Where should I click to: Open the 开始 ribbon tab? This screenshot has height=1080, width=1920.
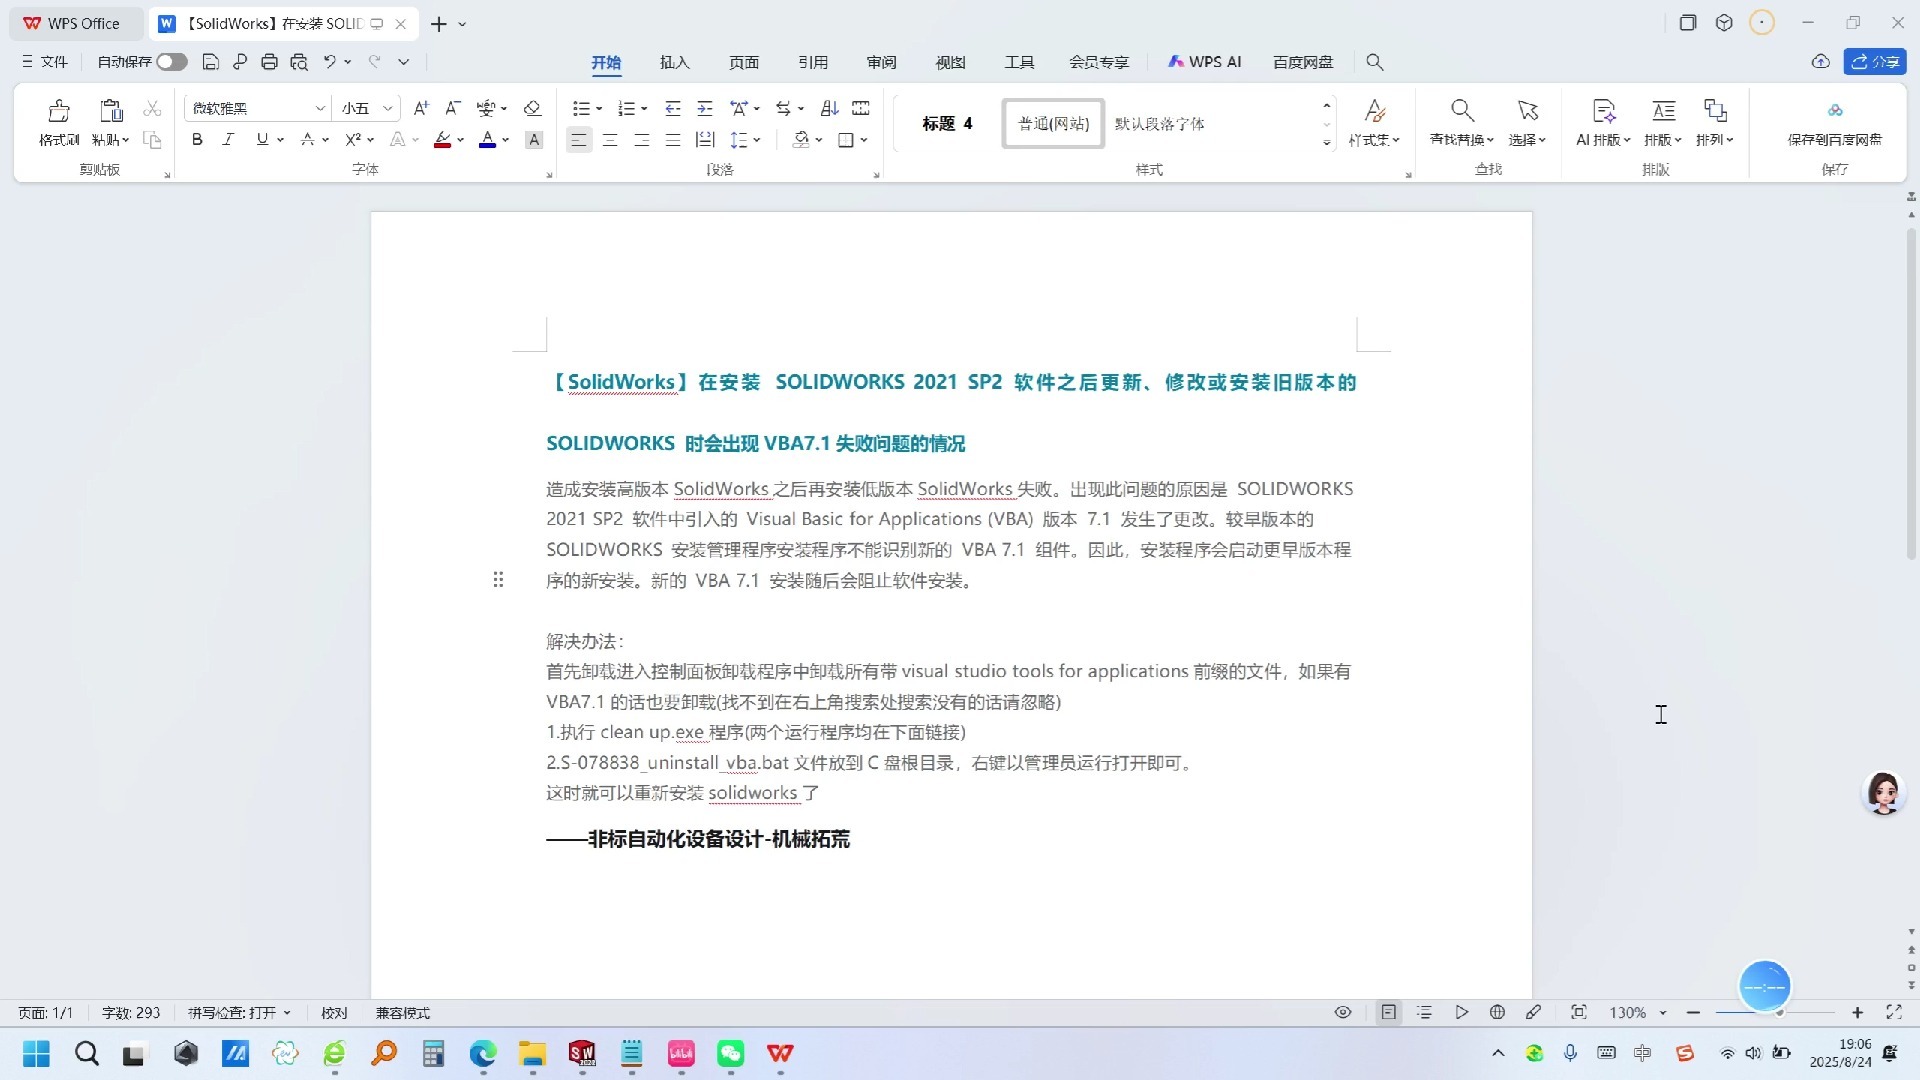click(606, 62)
